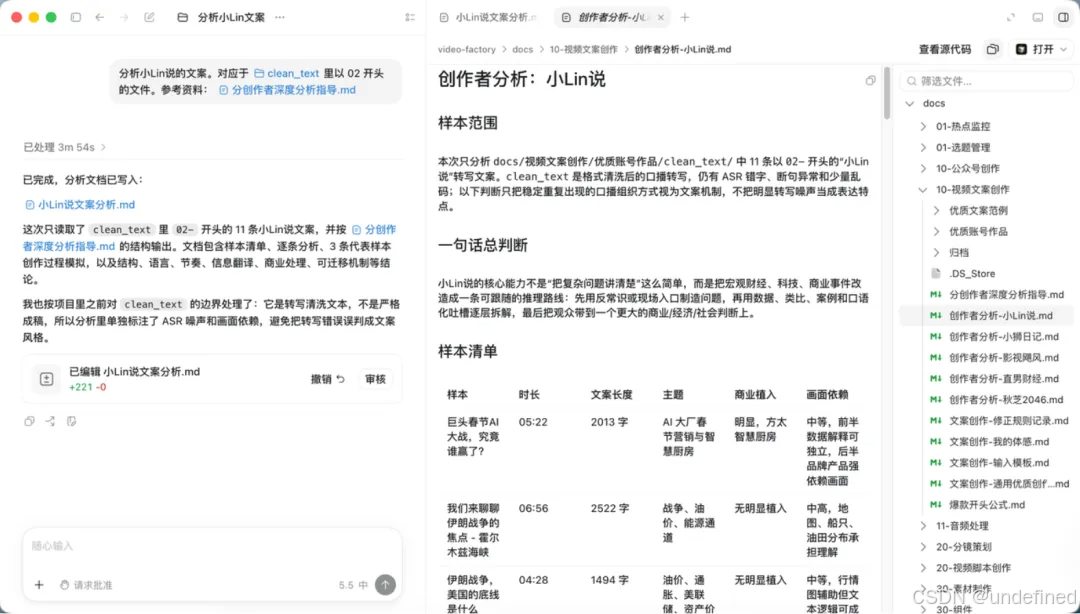This screenshot has width=1080, height=614.
Task: Expand the 已处理 3m 54s details
Action: [65, 147]
